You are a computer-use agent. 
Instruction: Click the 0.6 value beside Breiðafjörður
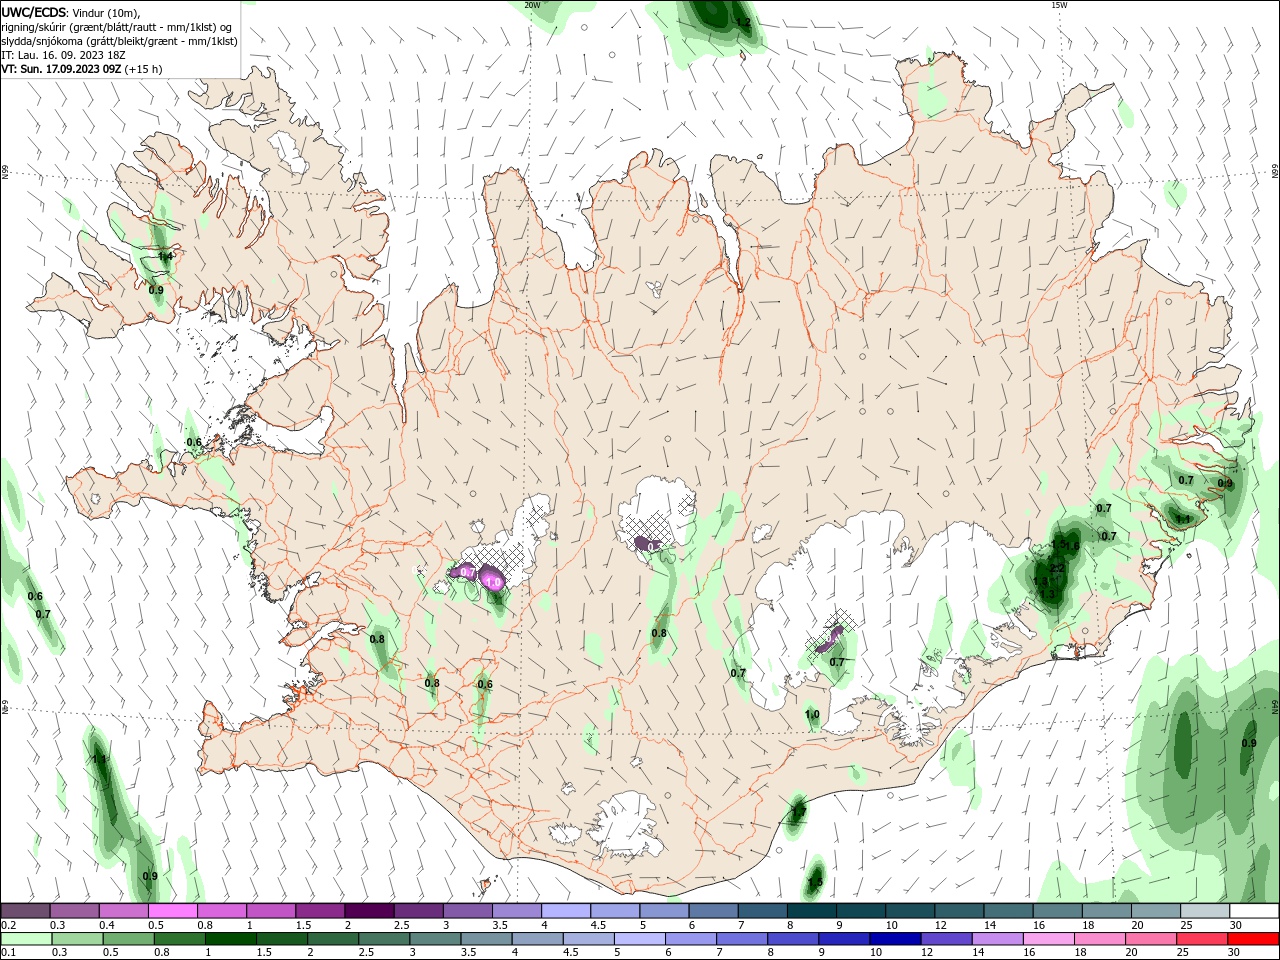pyautogui.click(x=194, y=442)
